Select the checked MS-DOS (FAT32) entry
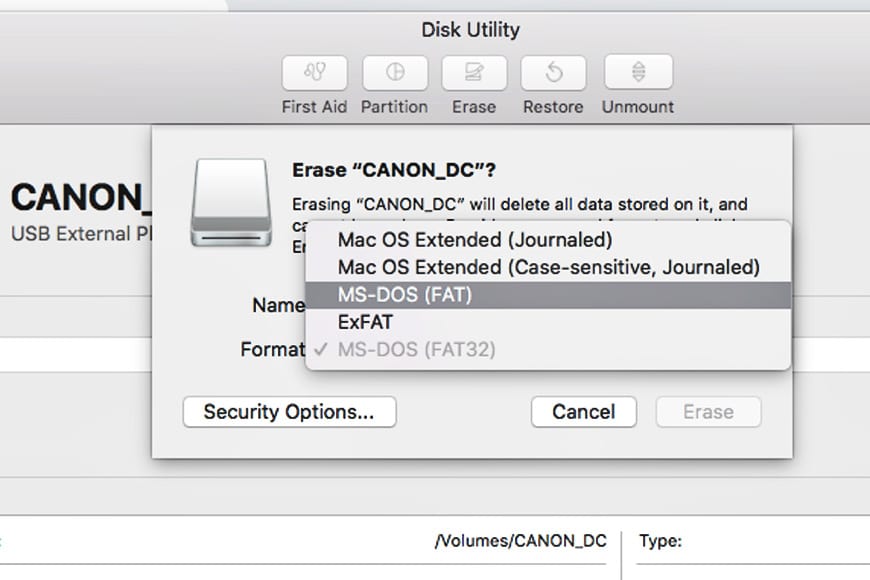Screen dimensions: 870x580 tap(416, 350)
